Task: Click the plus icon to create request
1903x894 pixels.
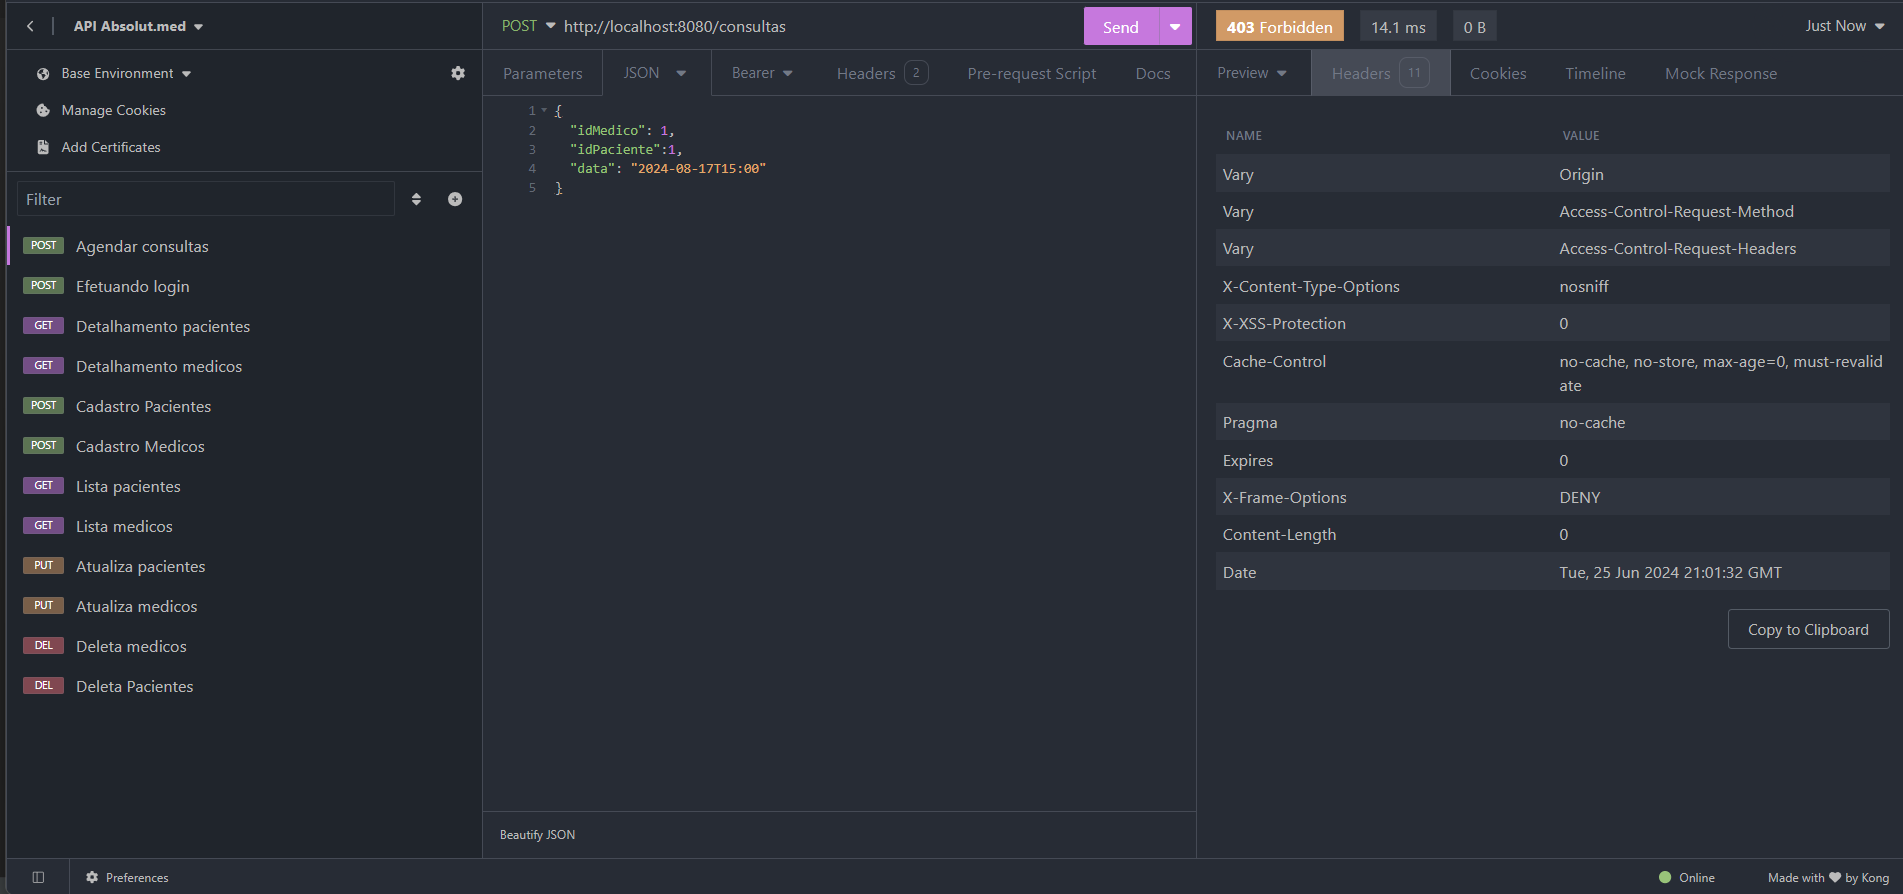Action: pyautogui.click(x=455, y=199)
